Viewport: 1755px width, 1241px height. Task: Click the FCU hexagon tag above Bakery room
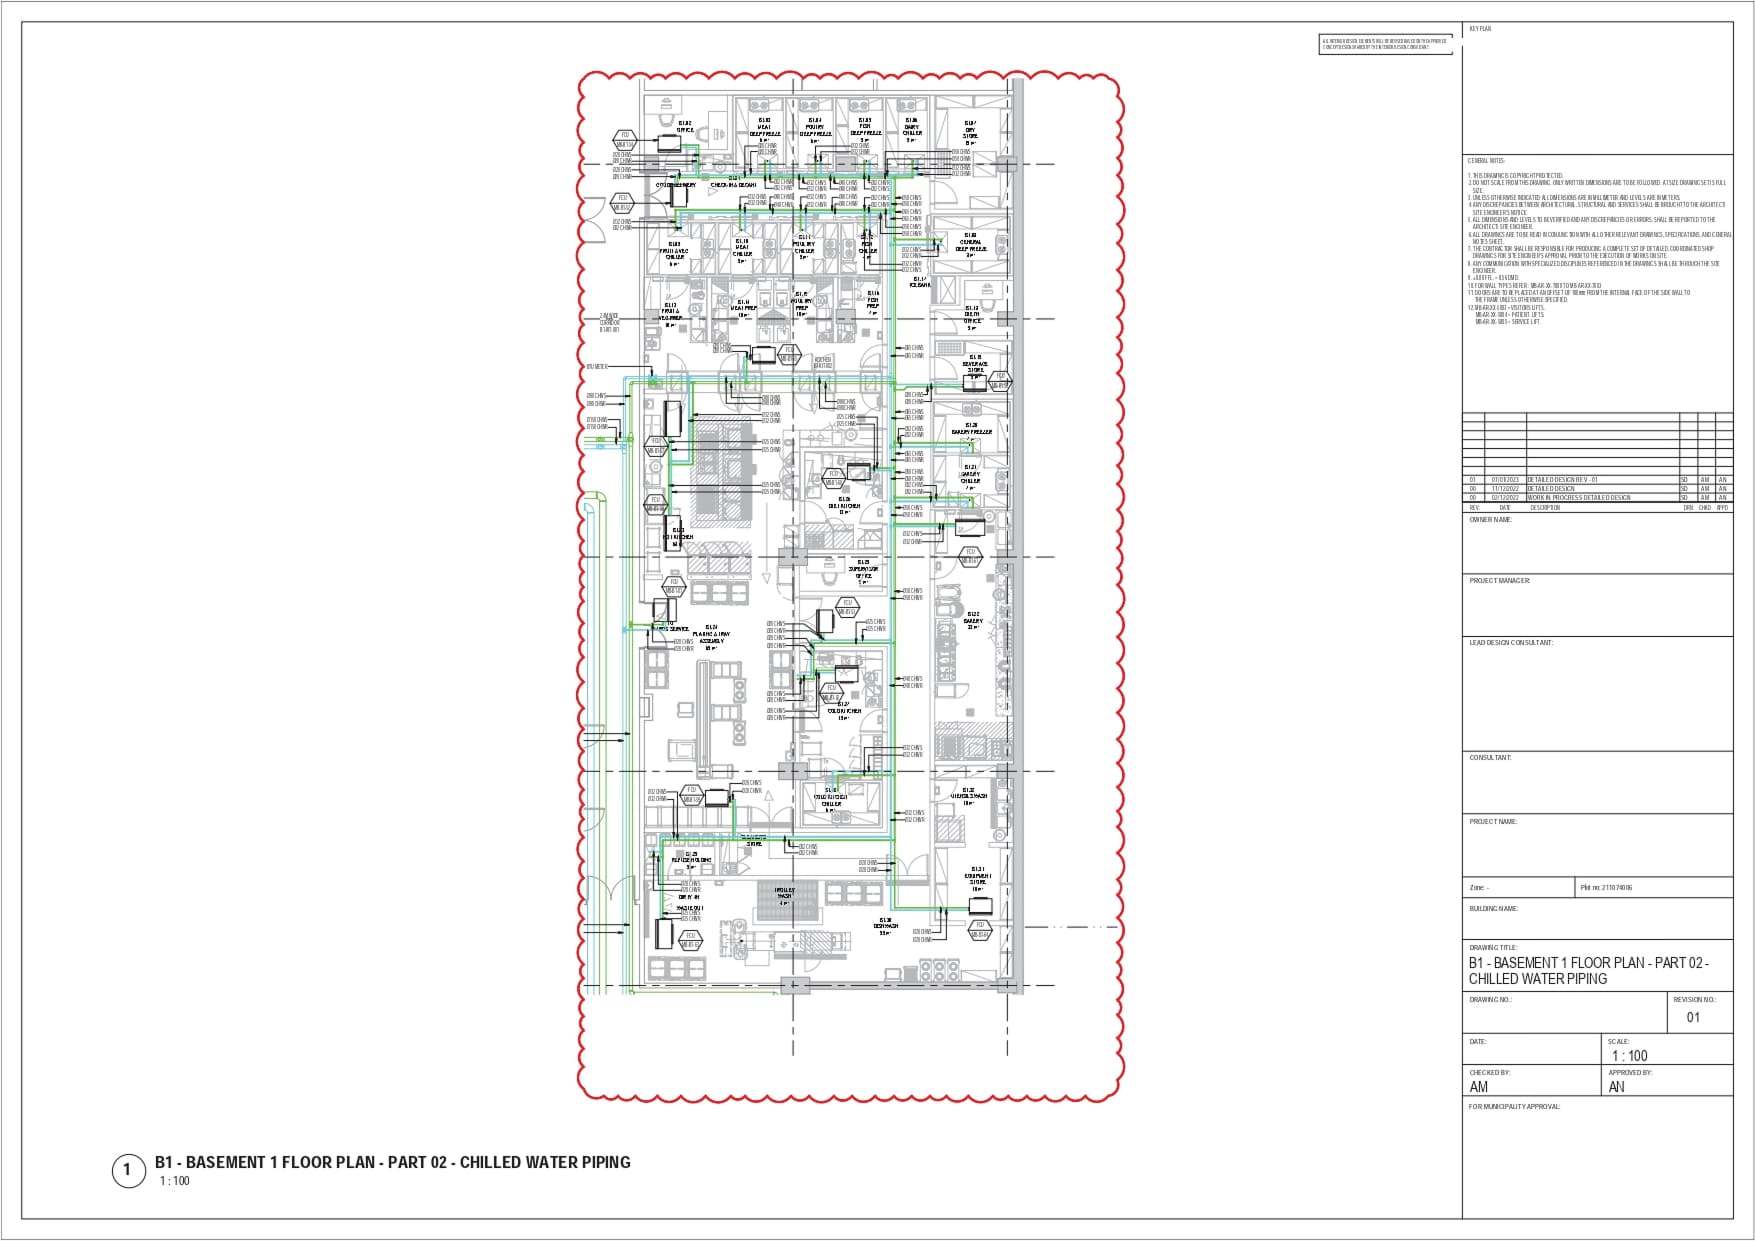[969, 556]
